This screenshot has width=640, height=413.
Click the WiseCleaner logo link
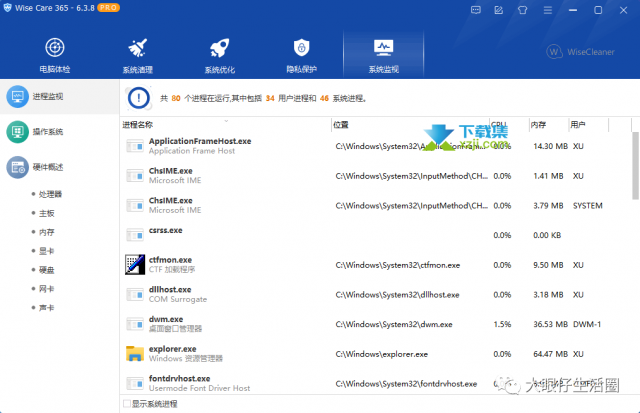pyautogui.click(x=580, y=52)
